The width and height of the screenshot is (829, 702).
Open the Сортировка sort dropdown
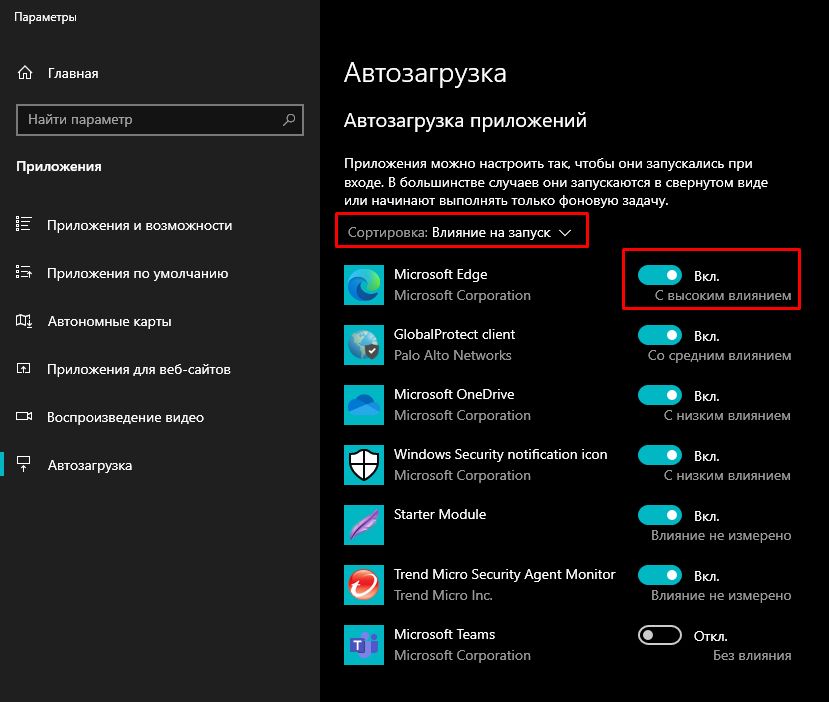(460, 232)
